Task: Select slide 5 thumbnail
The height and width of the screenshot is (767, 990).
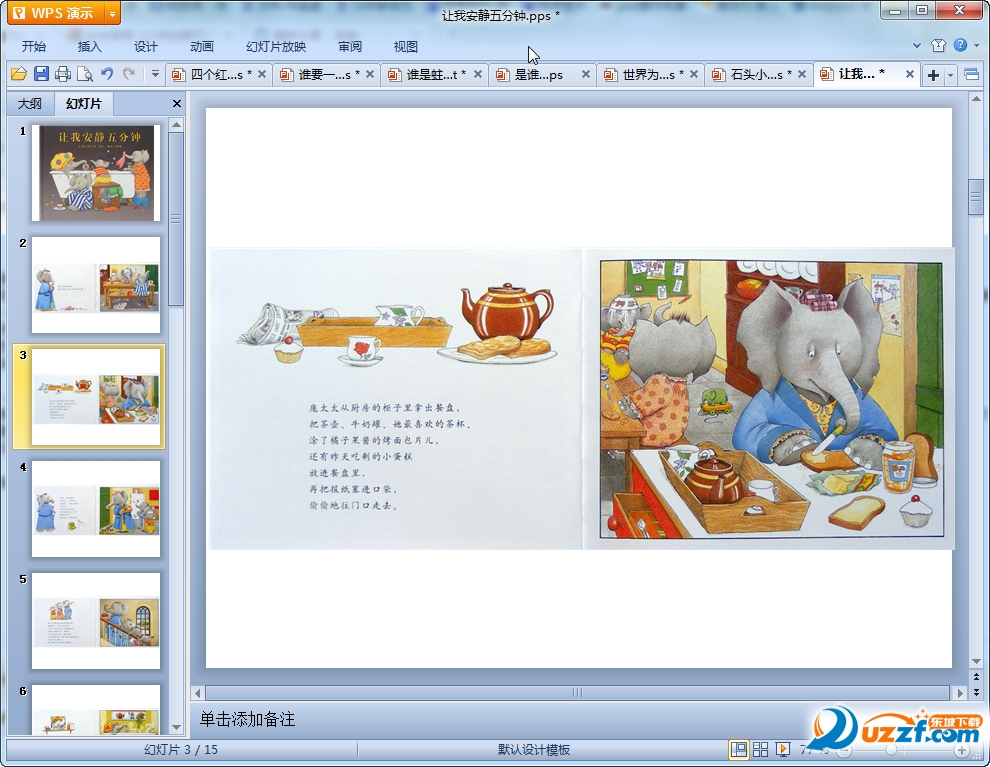Action: click(x=96, y=621)
